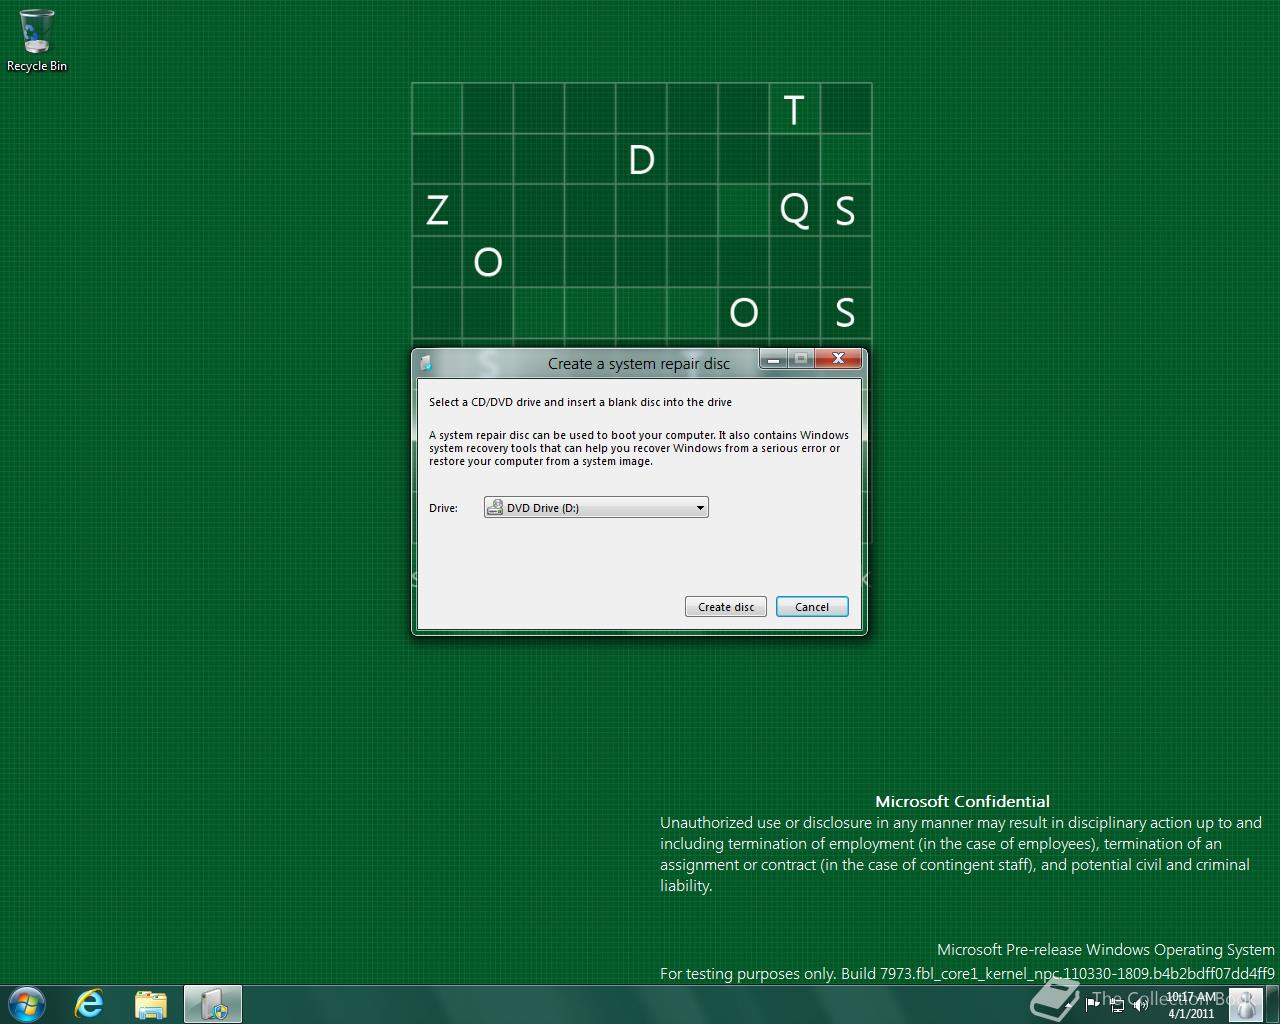The width and height of the screenshot is (1280, 1024).
Task: Click the letter Z tile in grid
Action: 437,211
